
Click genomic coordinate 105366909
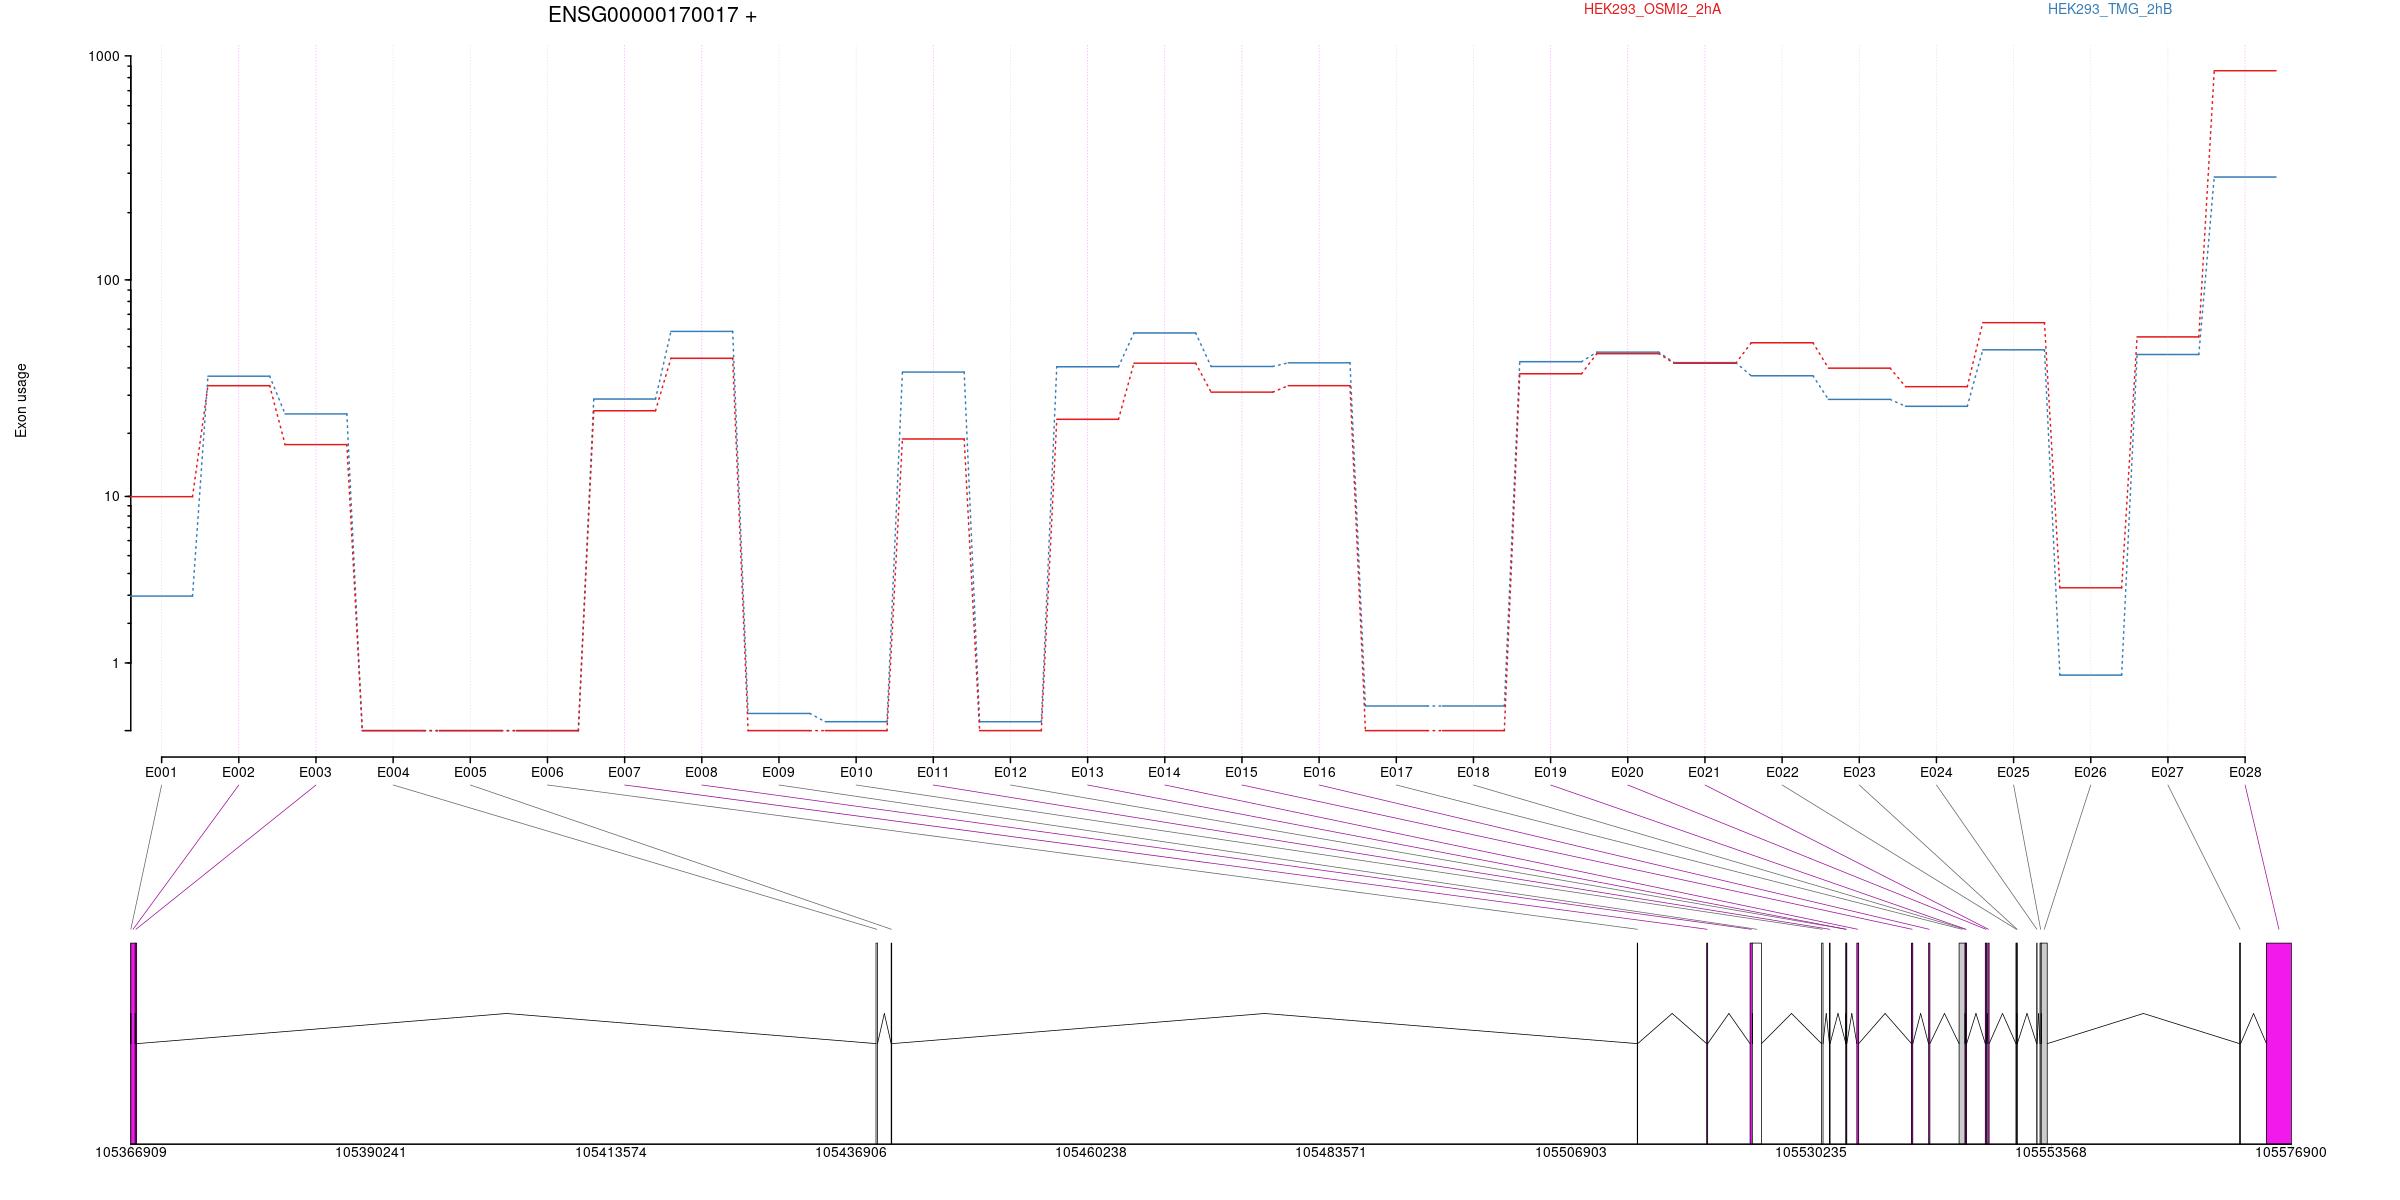[x=131, y=1152]
